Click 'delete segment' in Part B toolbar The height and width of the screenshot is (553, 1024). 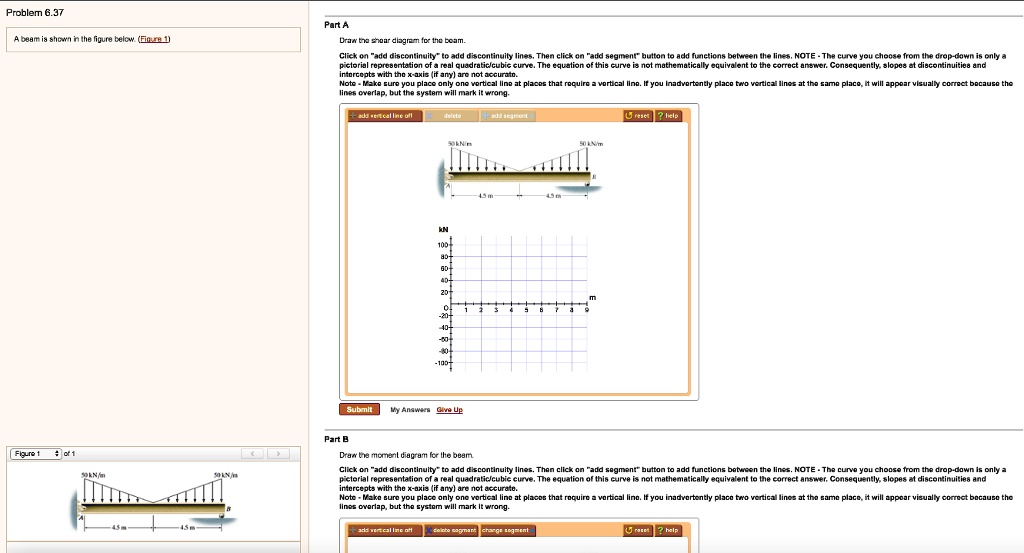pyautogui.click(x=451, y=530)
